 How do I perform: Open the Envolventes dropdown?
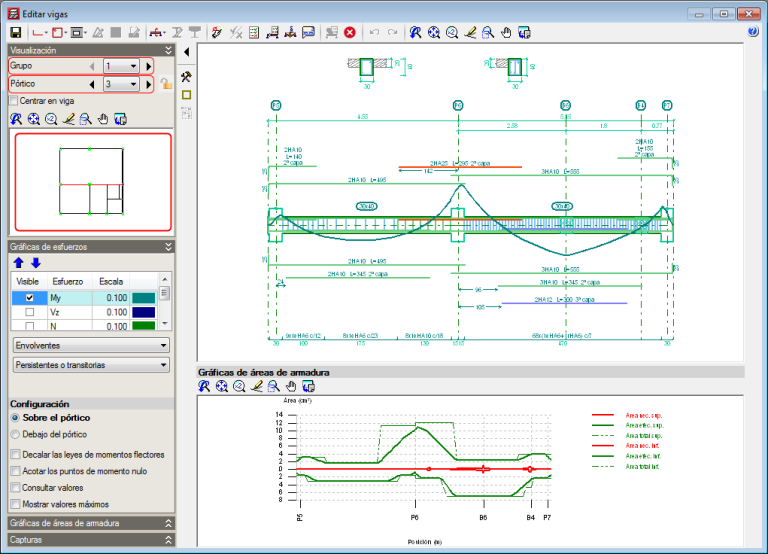pyautogui.click(x=90, y=345)
